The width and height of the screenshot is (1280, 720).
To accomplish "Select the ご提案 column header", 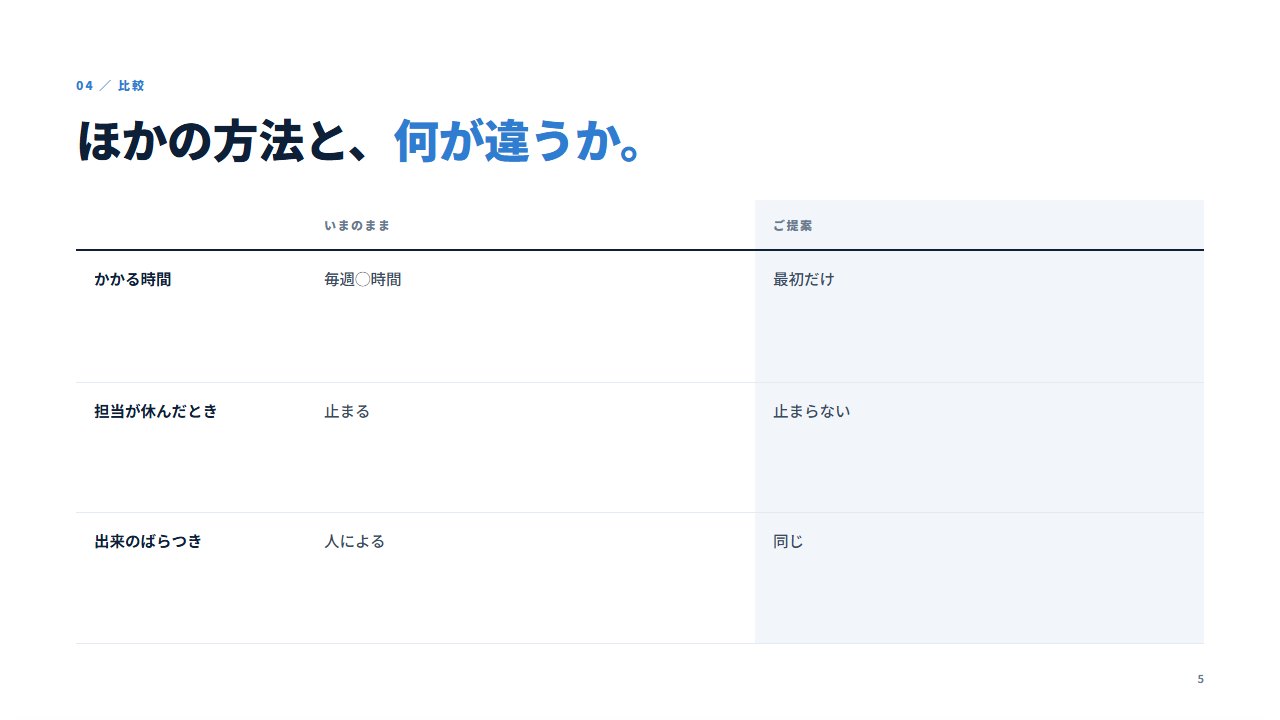I will [x=792, y=226].
